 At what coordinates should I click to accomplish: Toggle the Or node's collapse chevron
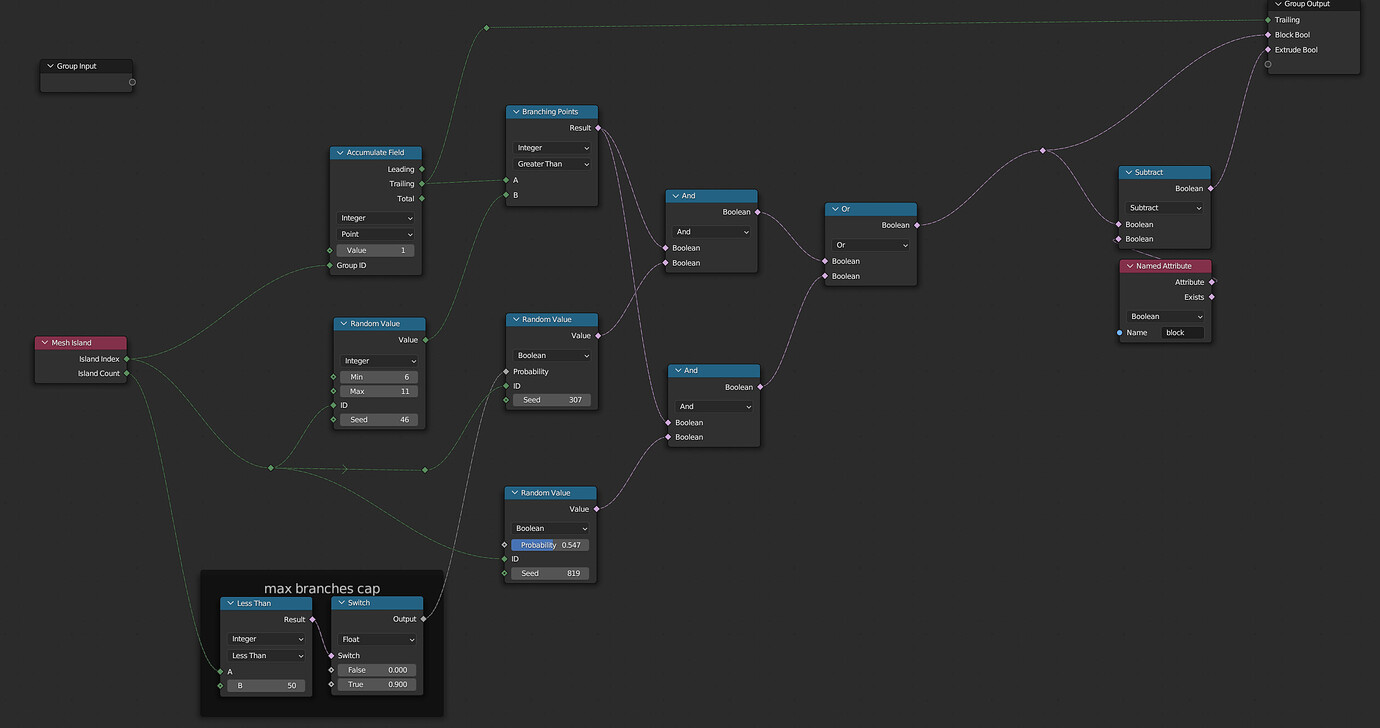pos(835,209)
